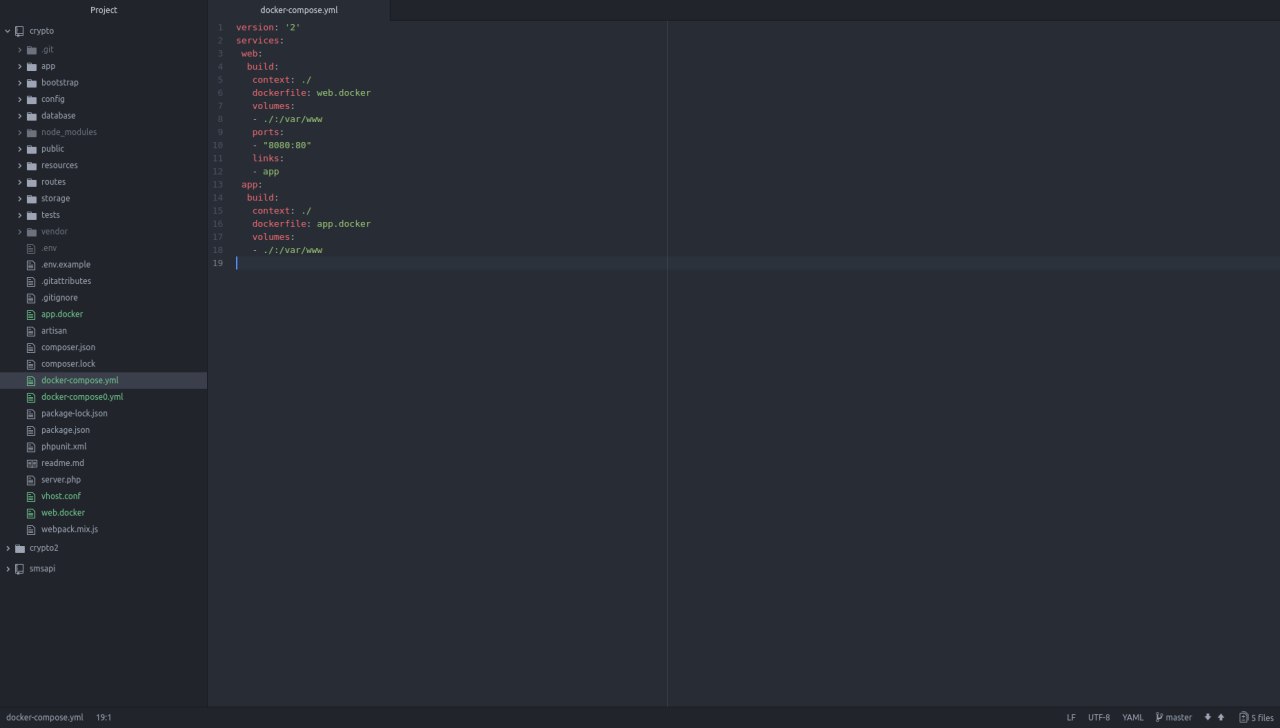Image resolution: width=1280 pixels, height=728 pixels.
Task: Expand the resources folder chevron
Action: click(x=19, y=166)
